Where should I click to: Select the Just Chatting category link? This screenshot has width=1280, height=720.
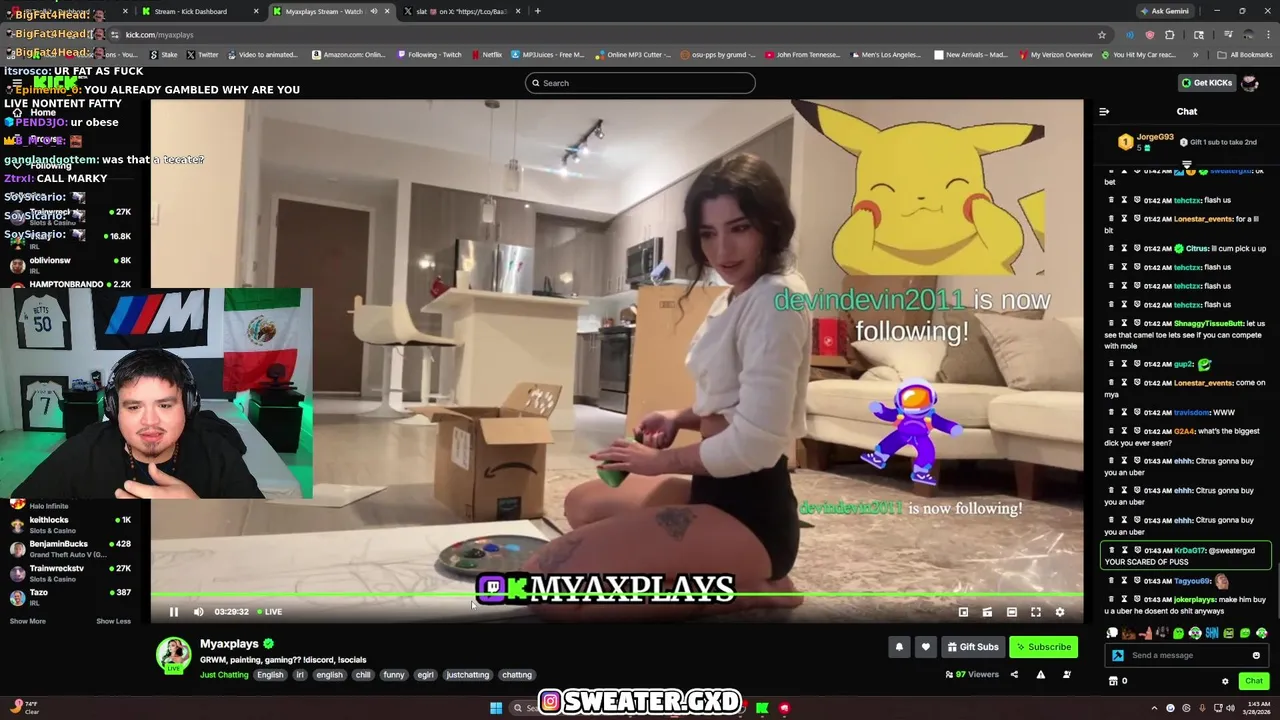click(x=224, y=675)
